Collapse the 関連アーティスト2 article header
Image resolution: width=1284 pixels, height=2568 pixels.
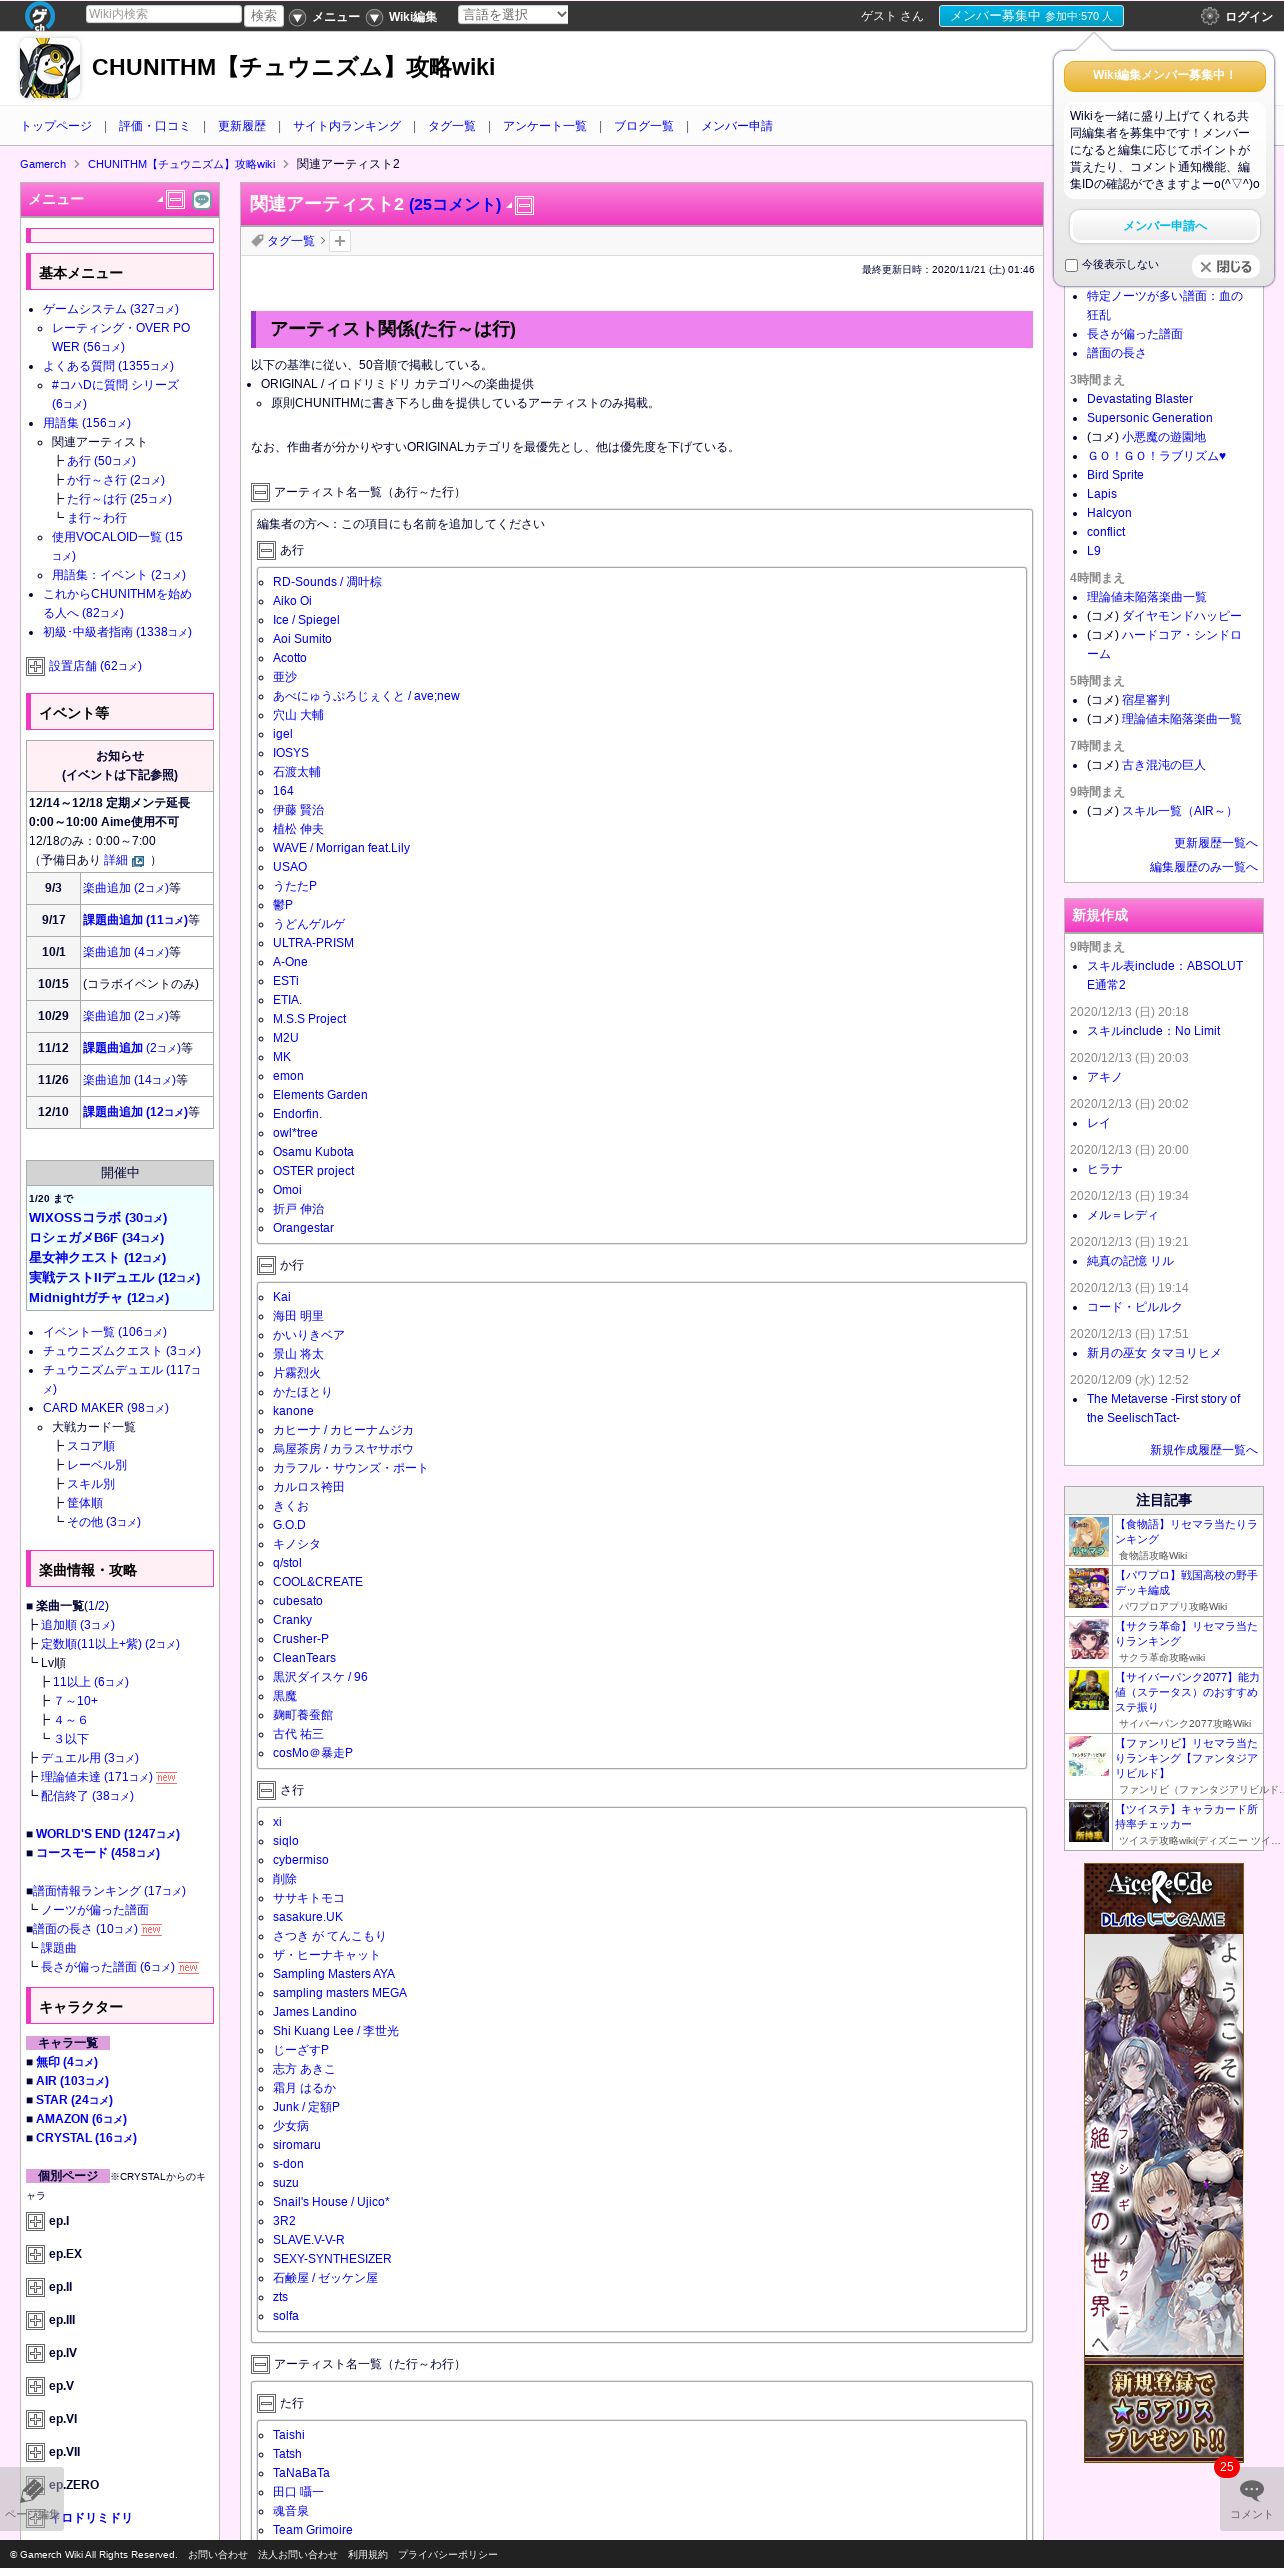[x=524, y=206]
